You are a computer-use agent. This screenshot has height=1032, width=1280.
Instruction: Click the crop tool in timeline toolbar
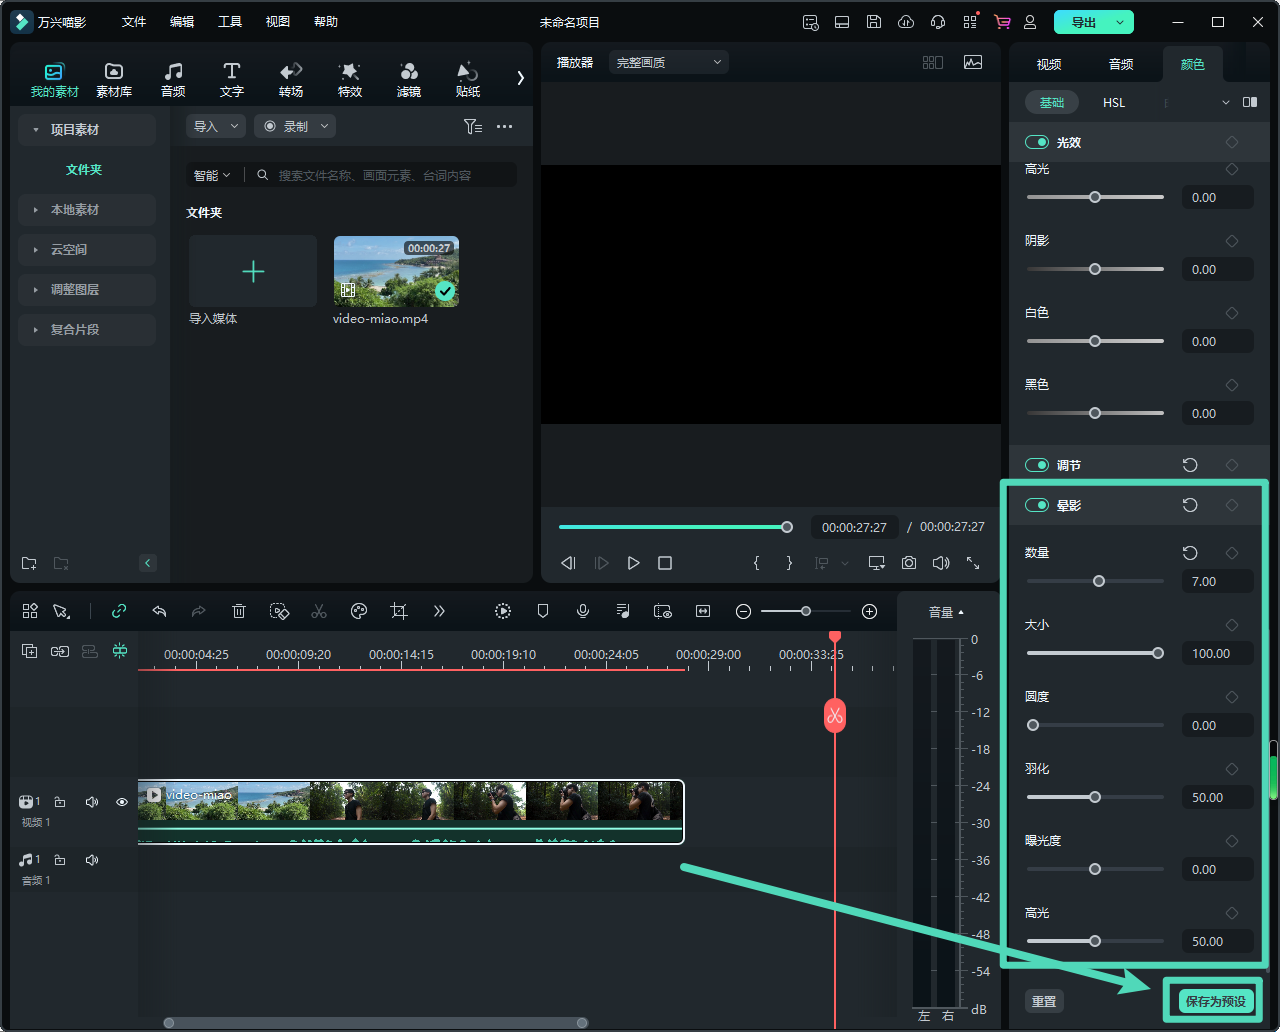click(x=399, y=611)
